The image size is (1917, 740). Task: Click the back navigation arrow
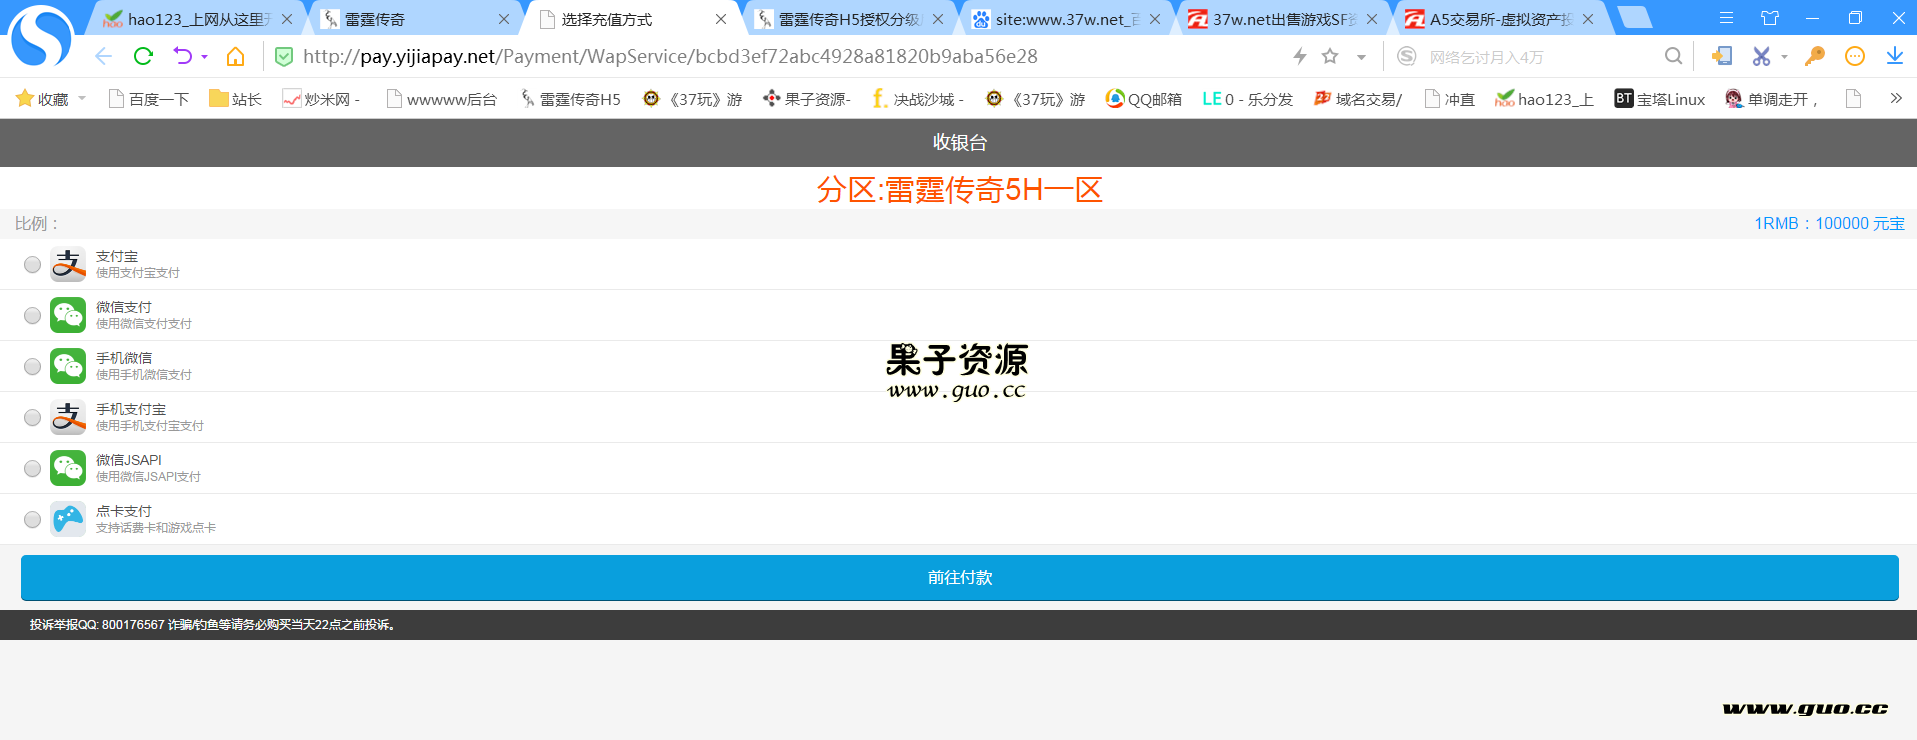(103, 56)
